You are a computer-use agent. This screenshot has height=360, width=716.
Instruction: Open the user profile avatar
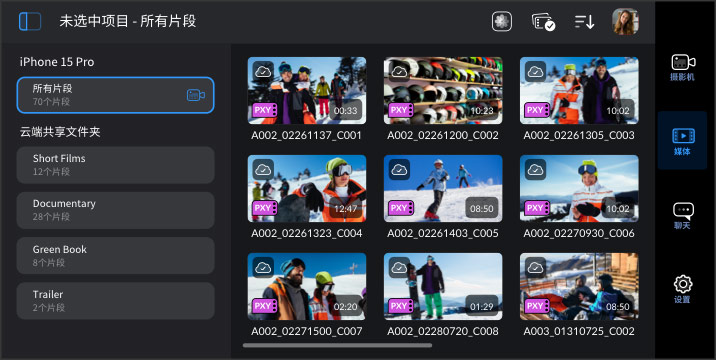(625, 21)
